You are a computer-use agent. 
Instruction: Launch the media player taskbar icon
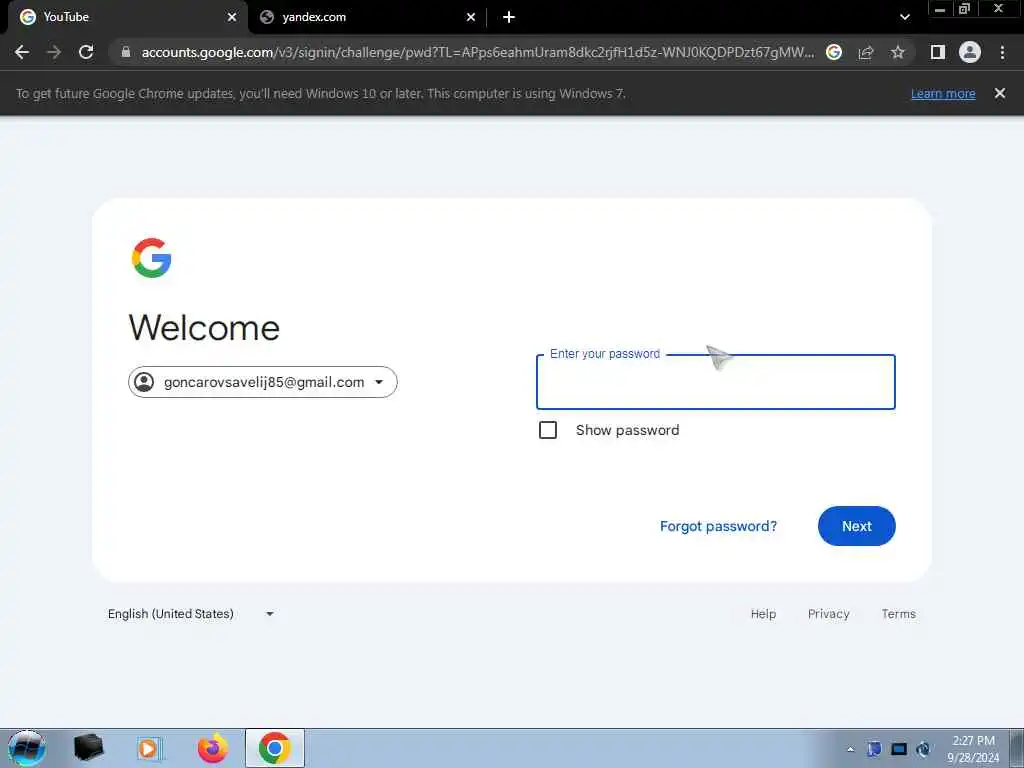pos(149,748)
